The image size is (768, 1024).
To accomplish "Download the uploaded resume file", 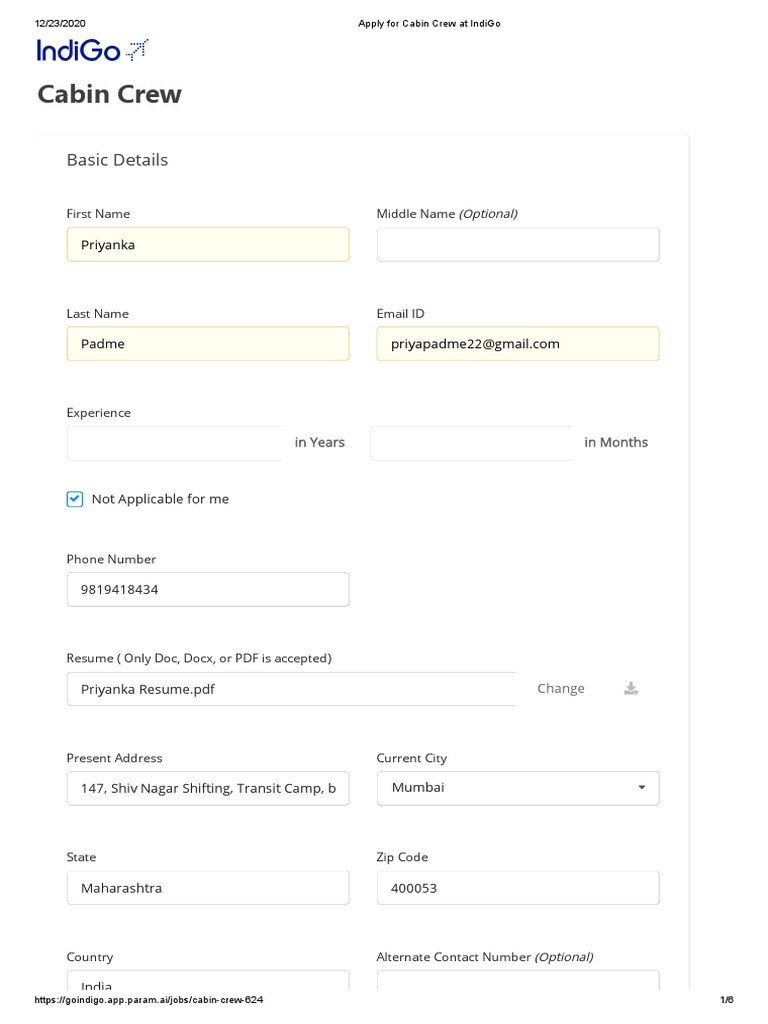I will click(631, 688).
